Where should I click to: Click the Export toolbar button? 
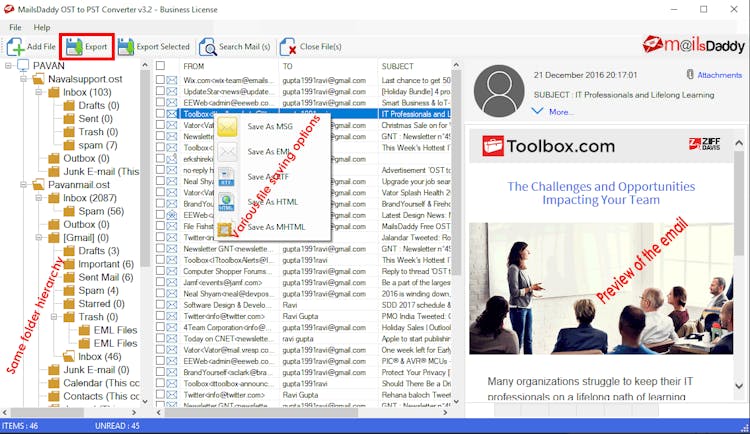(87, 46)
